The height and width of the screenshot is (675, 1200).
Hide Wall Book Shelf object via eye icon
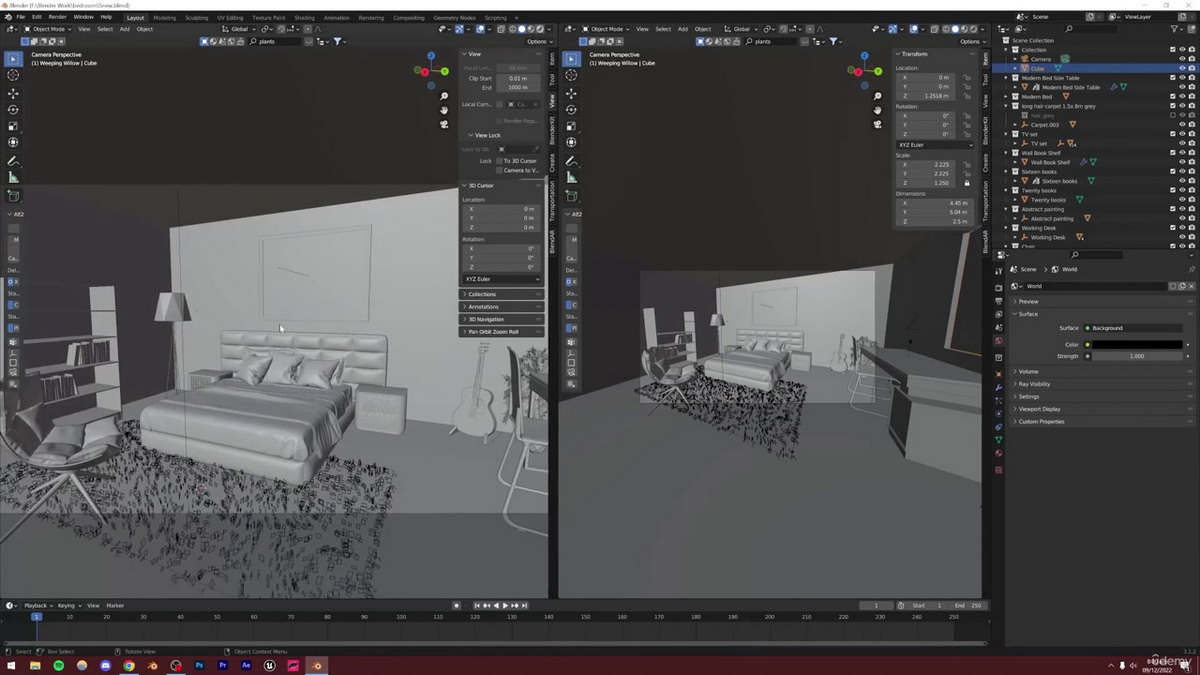click(1182, 162)
